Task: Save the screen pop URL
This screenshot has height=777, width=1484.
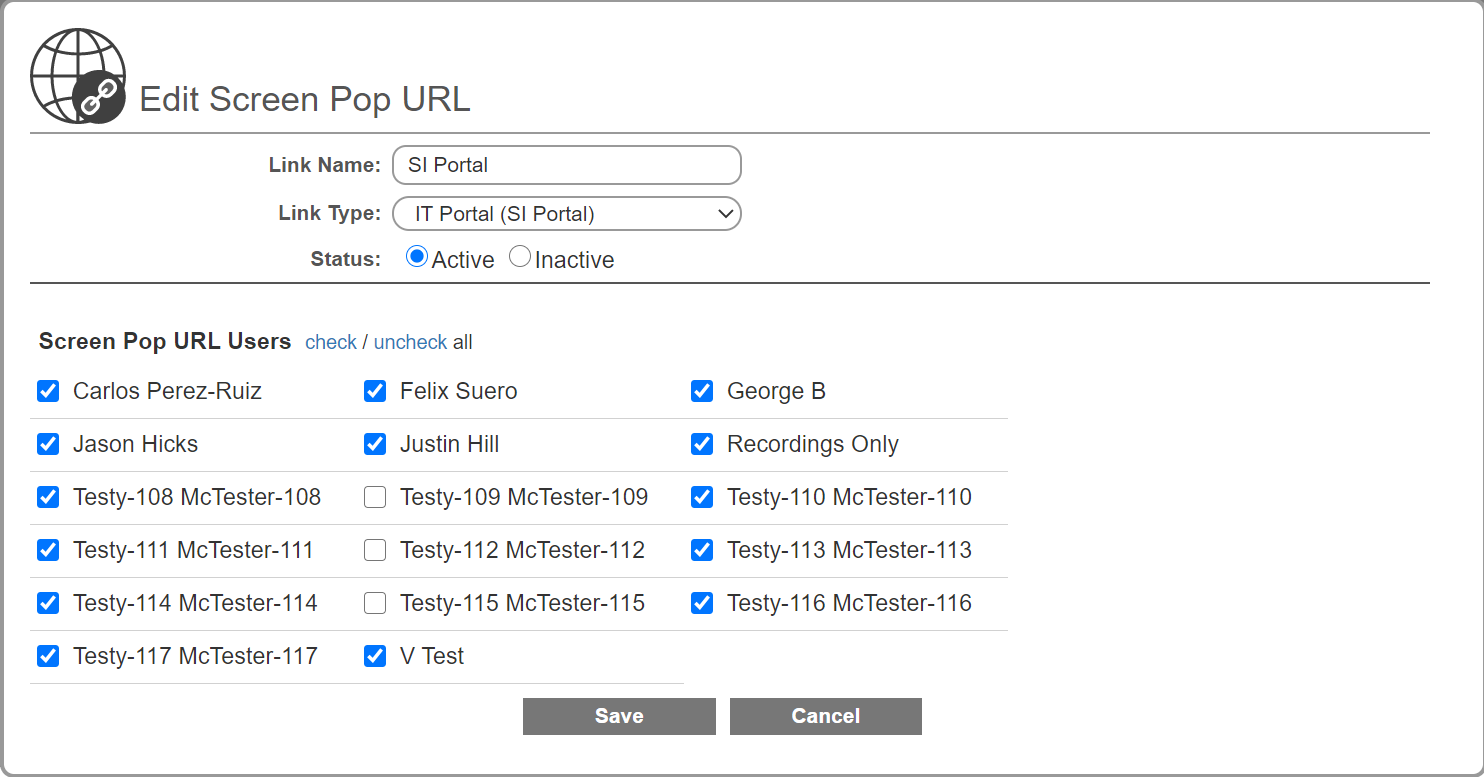Action: [619, 716]
